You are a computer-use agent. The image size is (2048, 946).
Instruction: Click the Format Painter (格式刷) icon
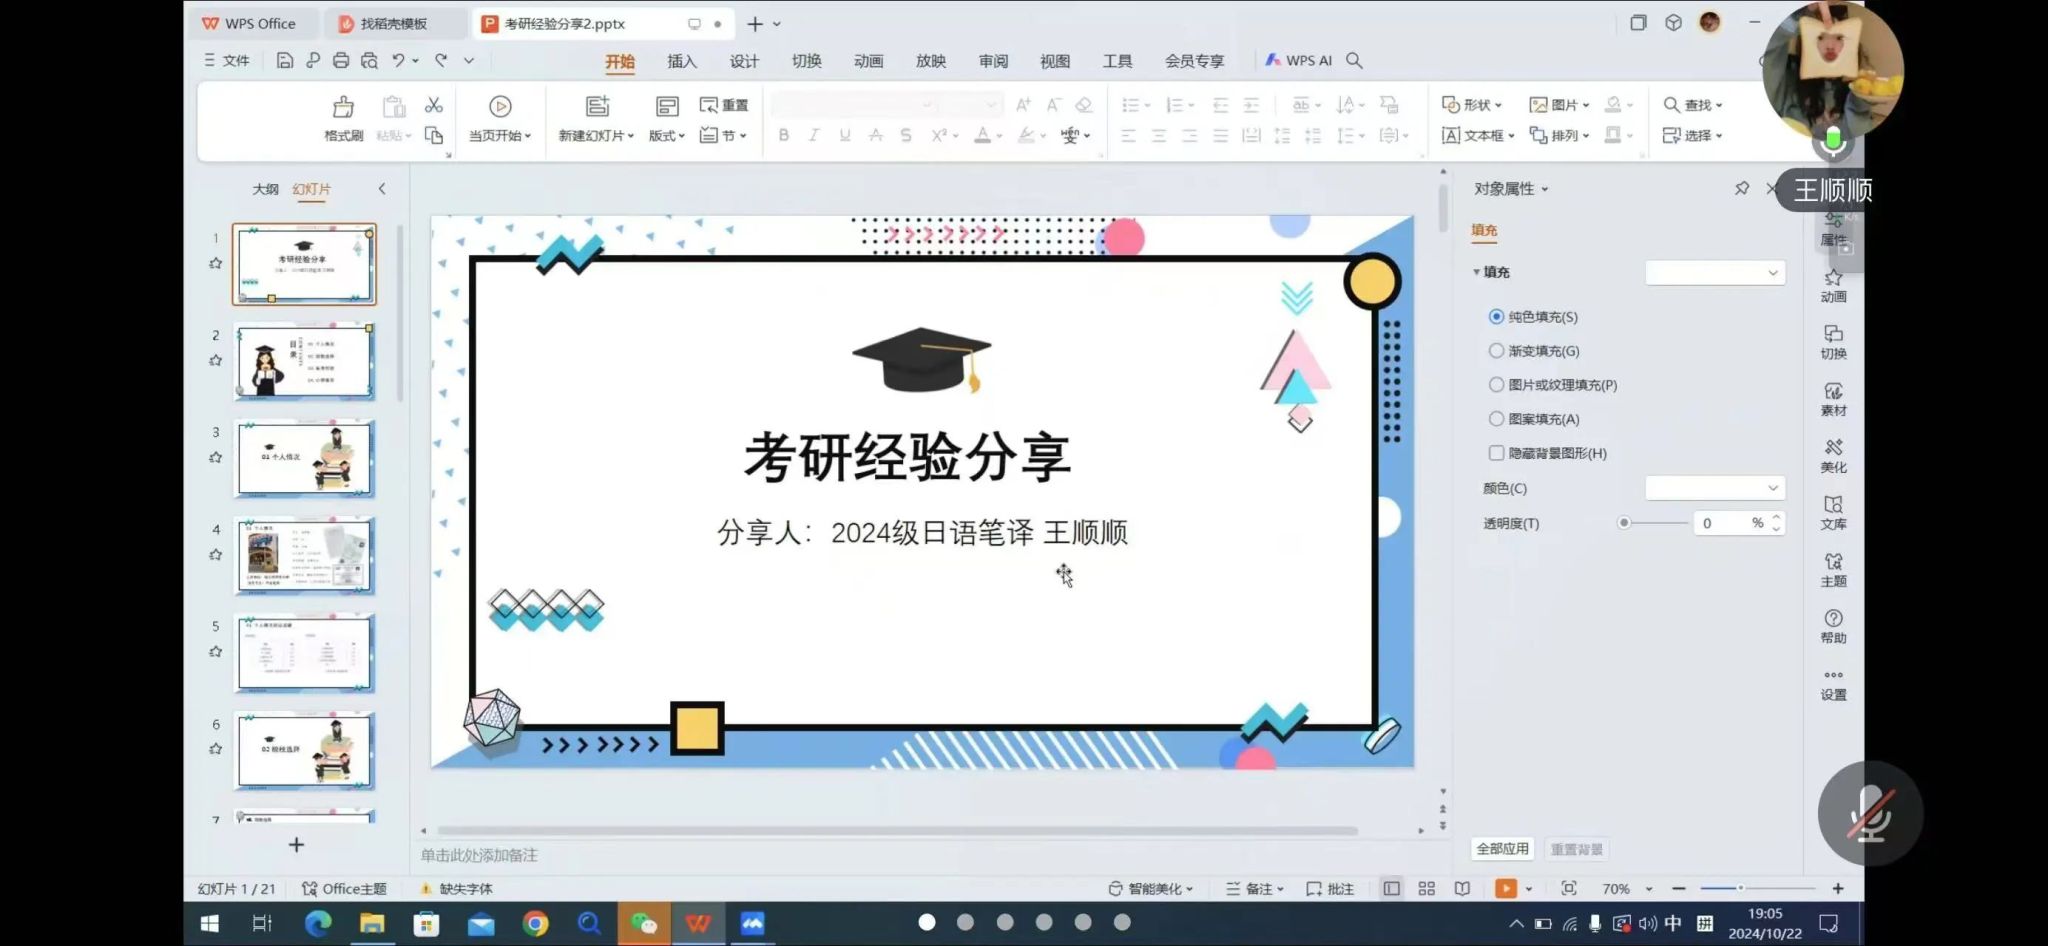pyautogui.click(x=343, y=108)
